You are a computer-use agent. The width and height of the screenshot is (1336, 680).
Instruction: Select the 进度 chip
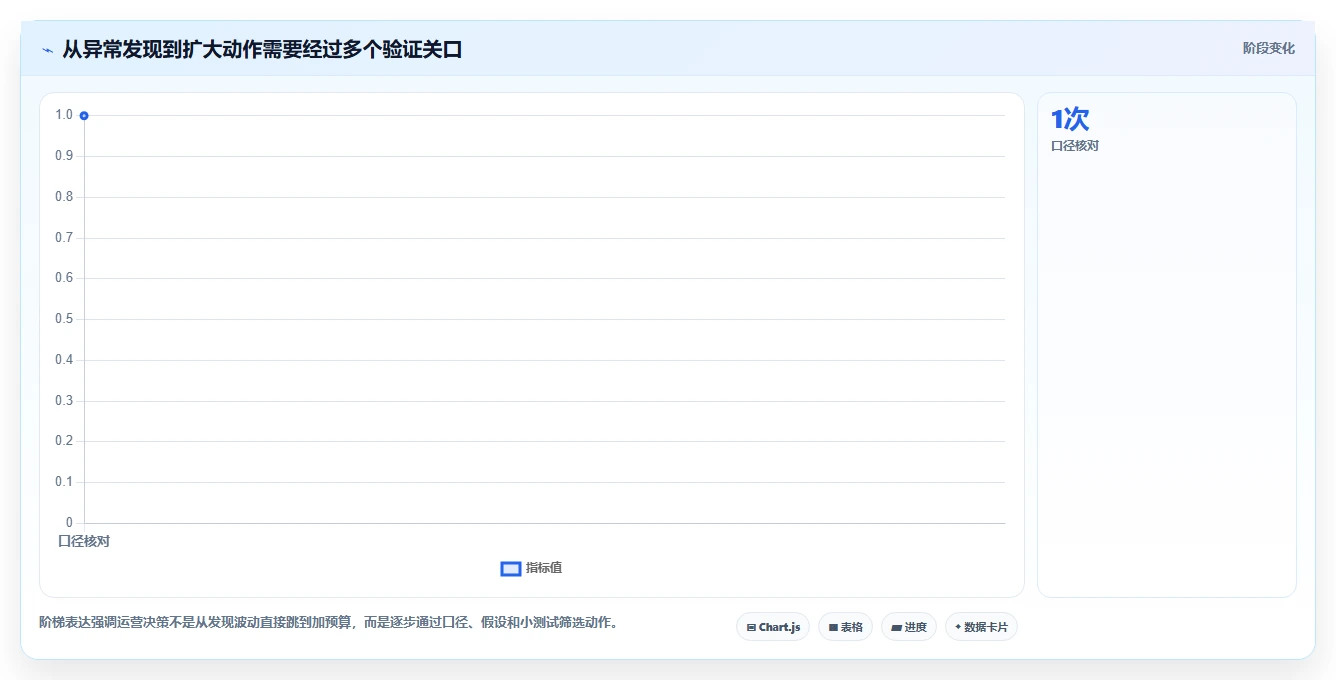click(909, 627)
